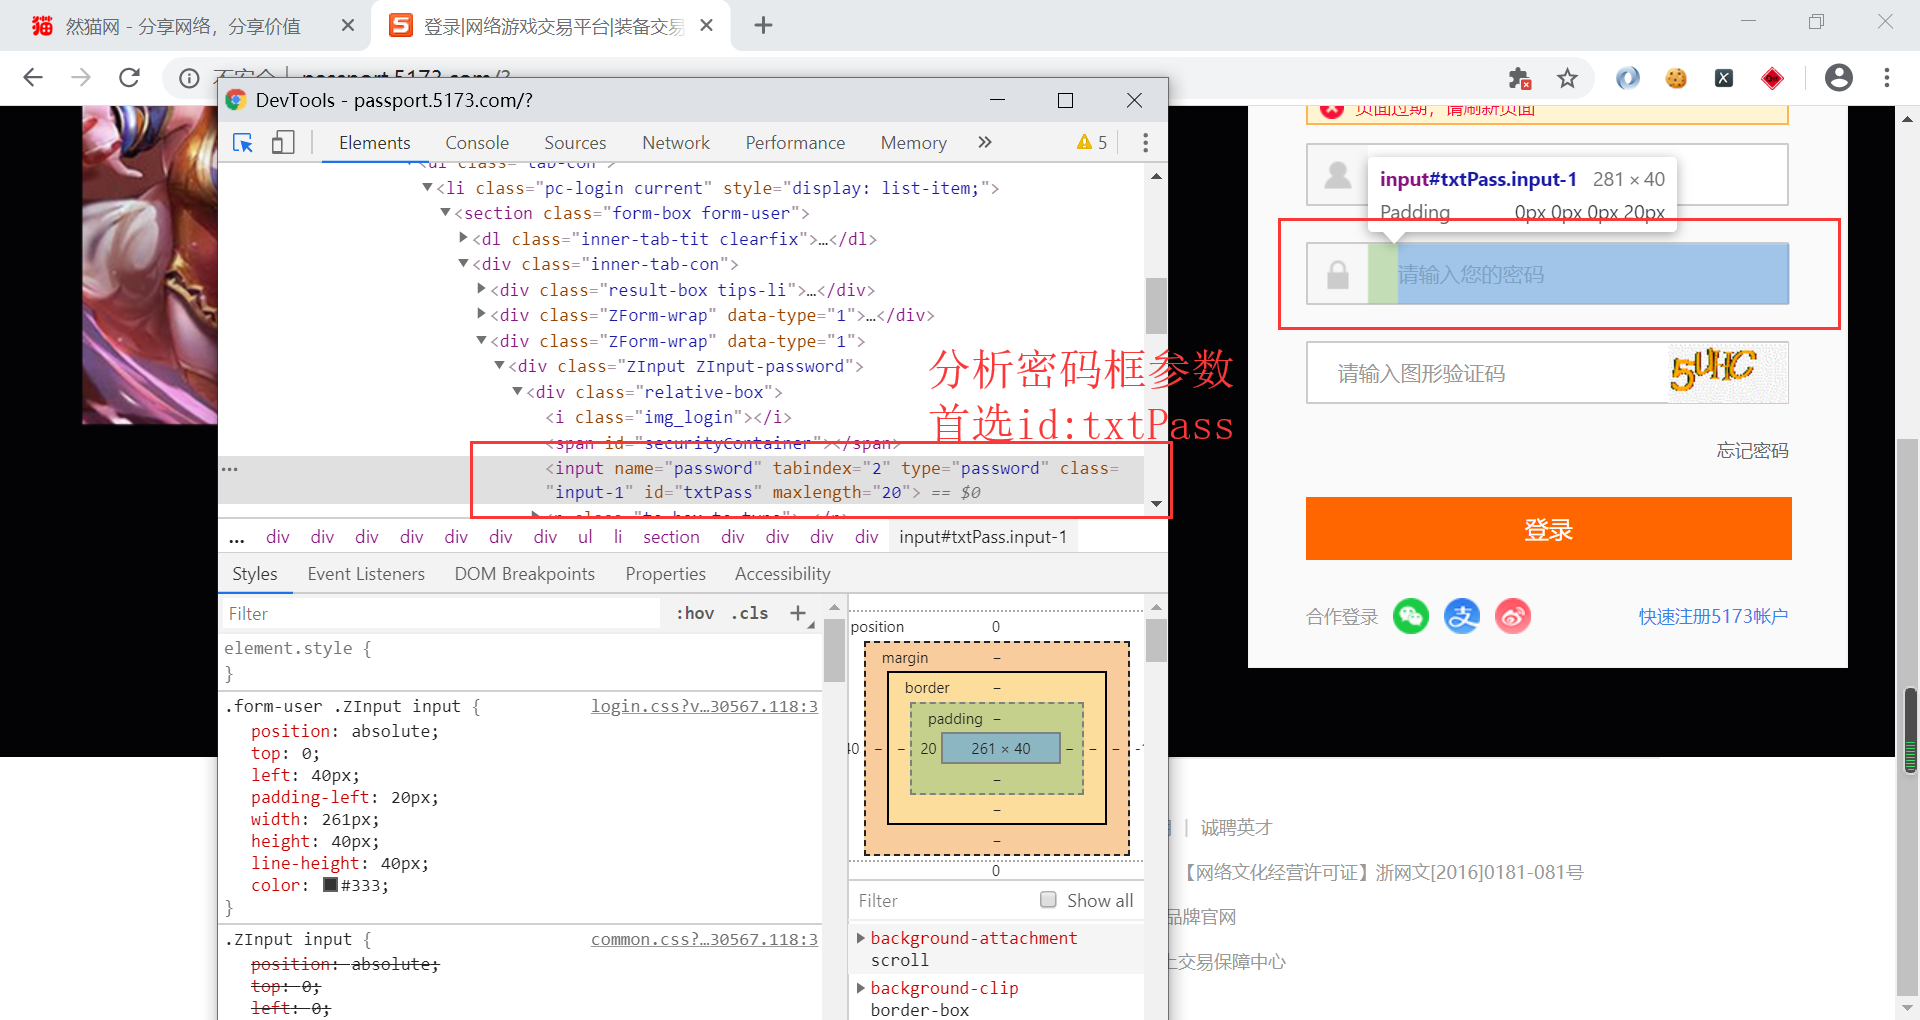
Task: Log in with the Weibo icon
Action: (x=1513, y=616)
